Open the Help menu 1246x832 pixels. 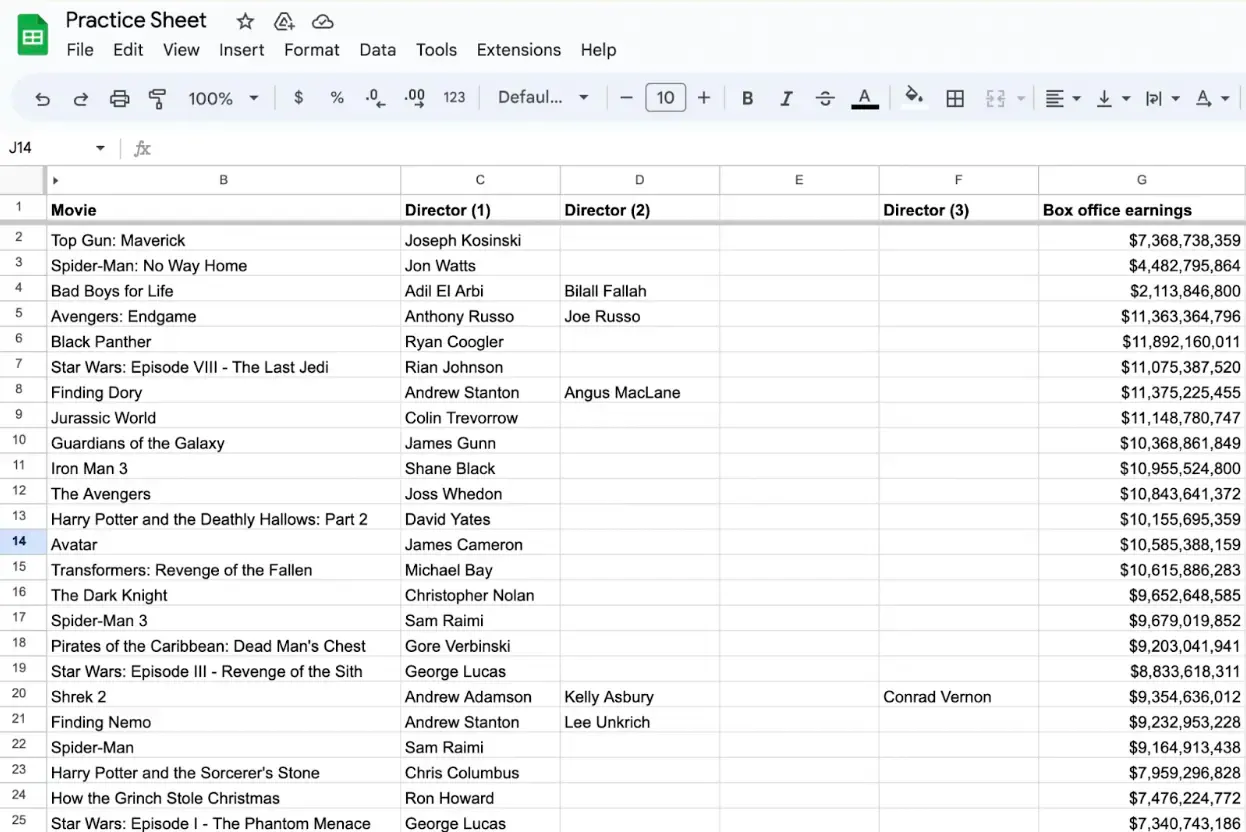598,50
